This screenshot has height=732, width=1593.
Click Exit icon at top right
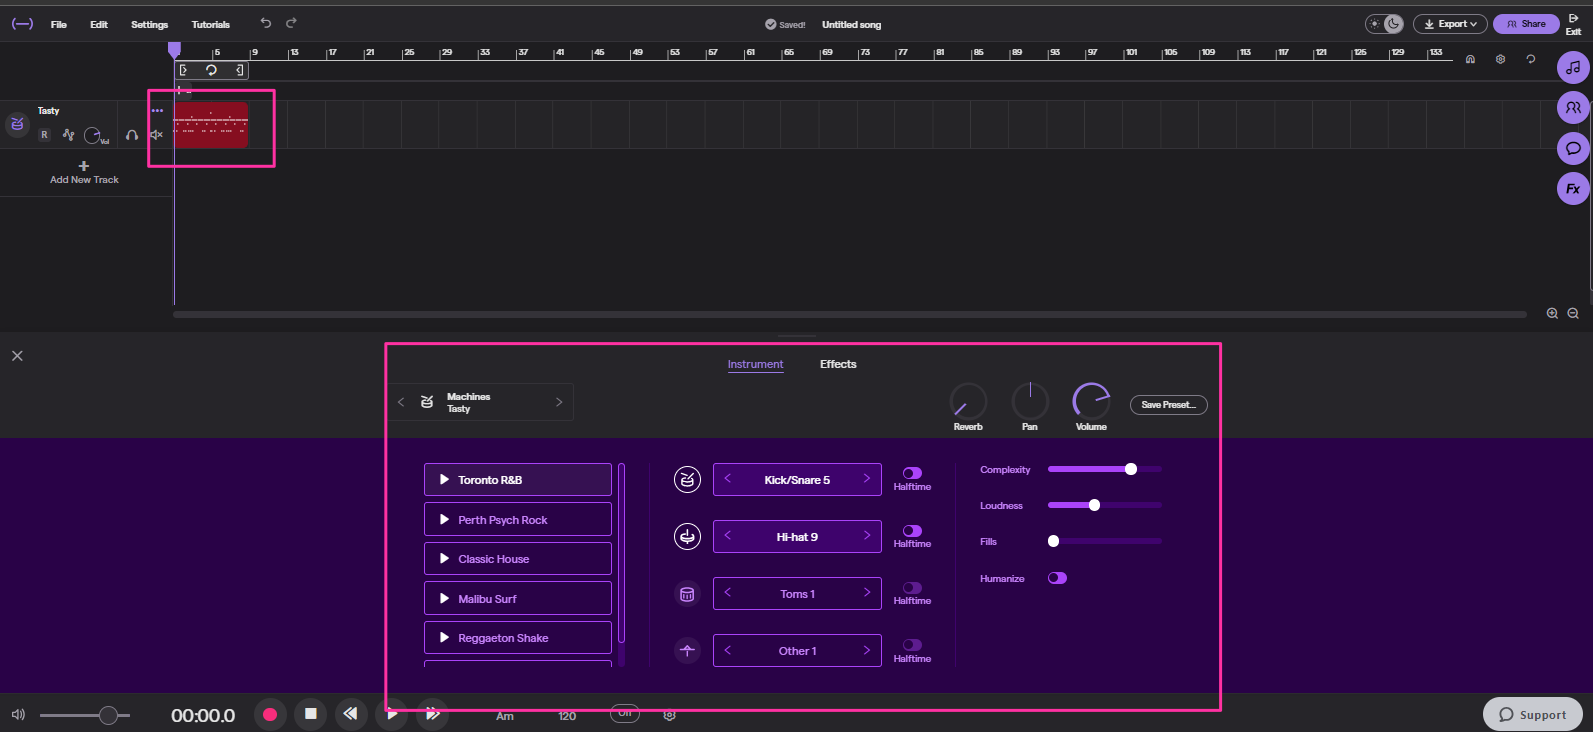[1573, 24]
